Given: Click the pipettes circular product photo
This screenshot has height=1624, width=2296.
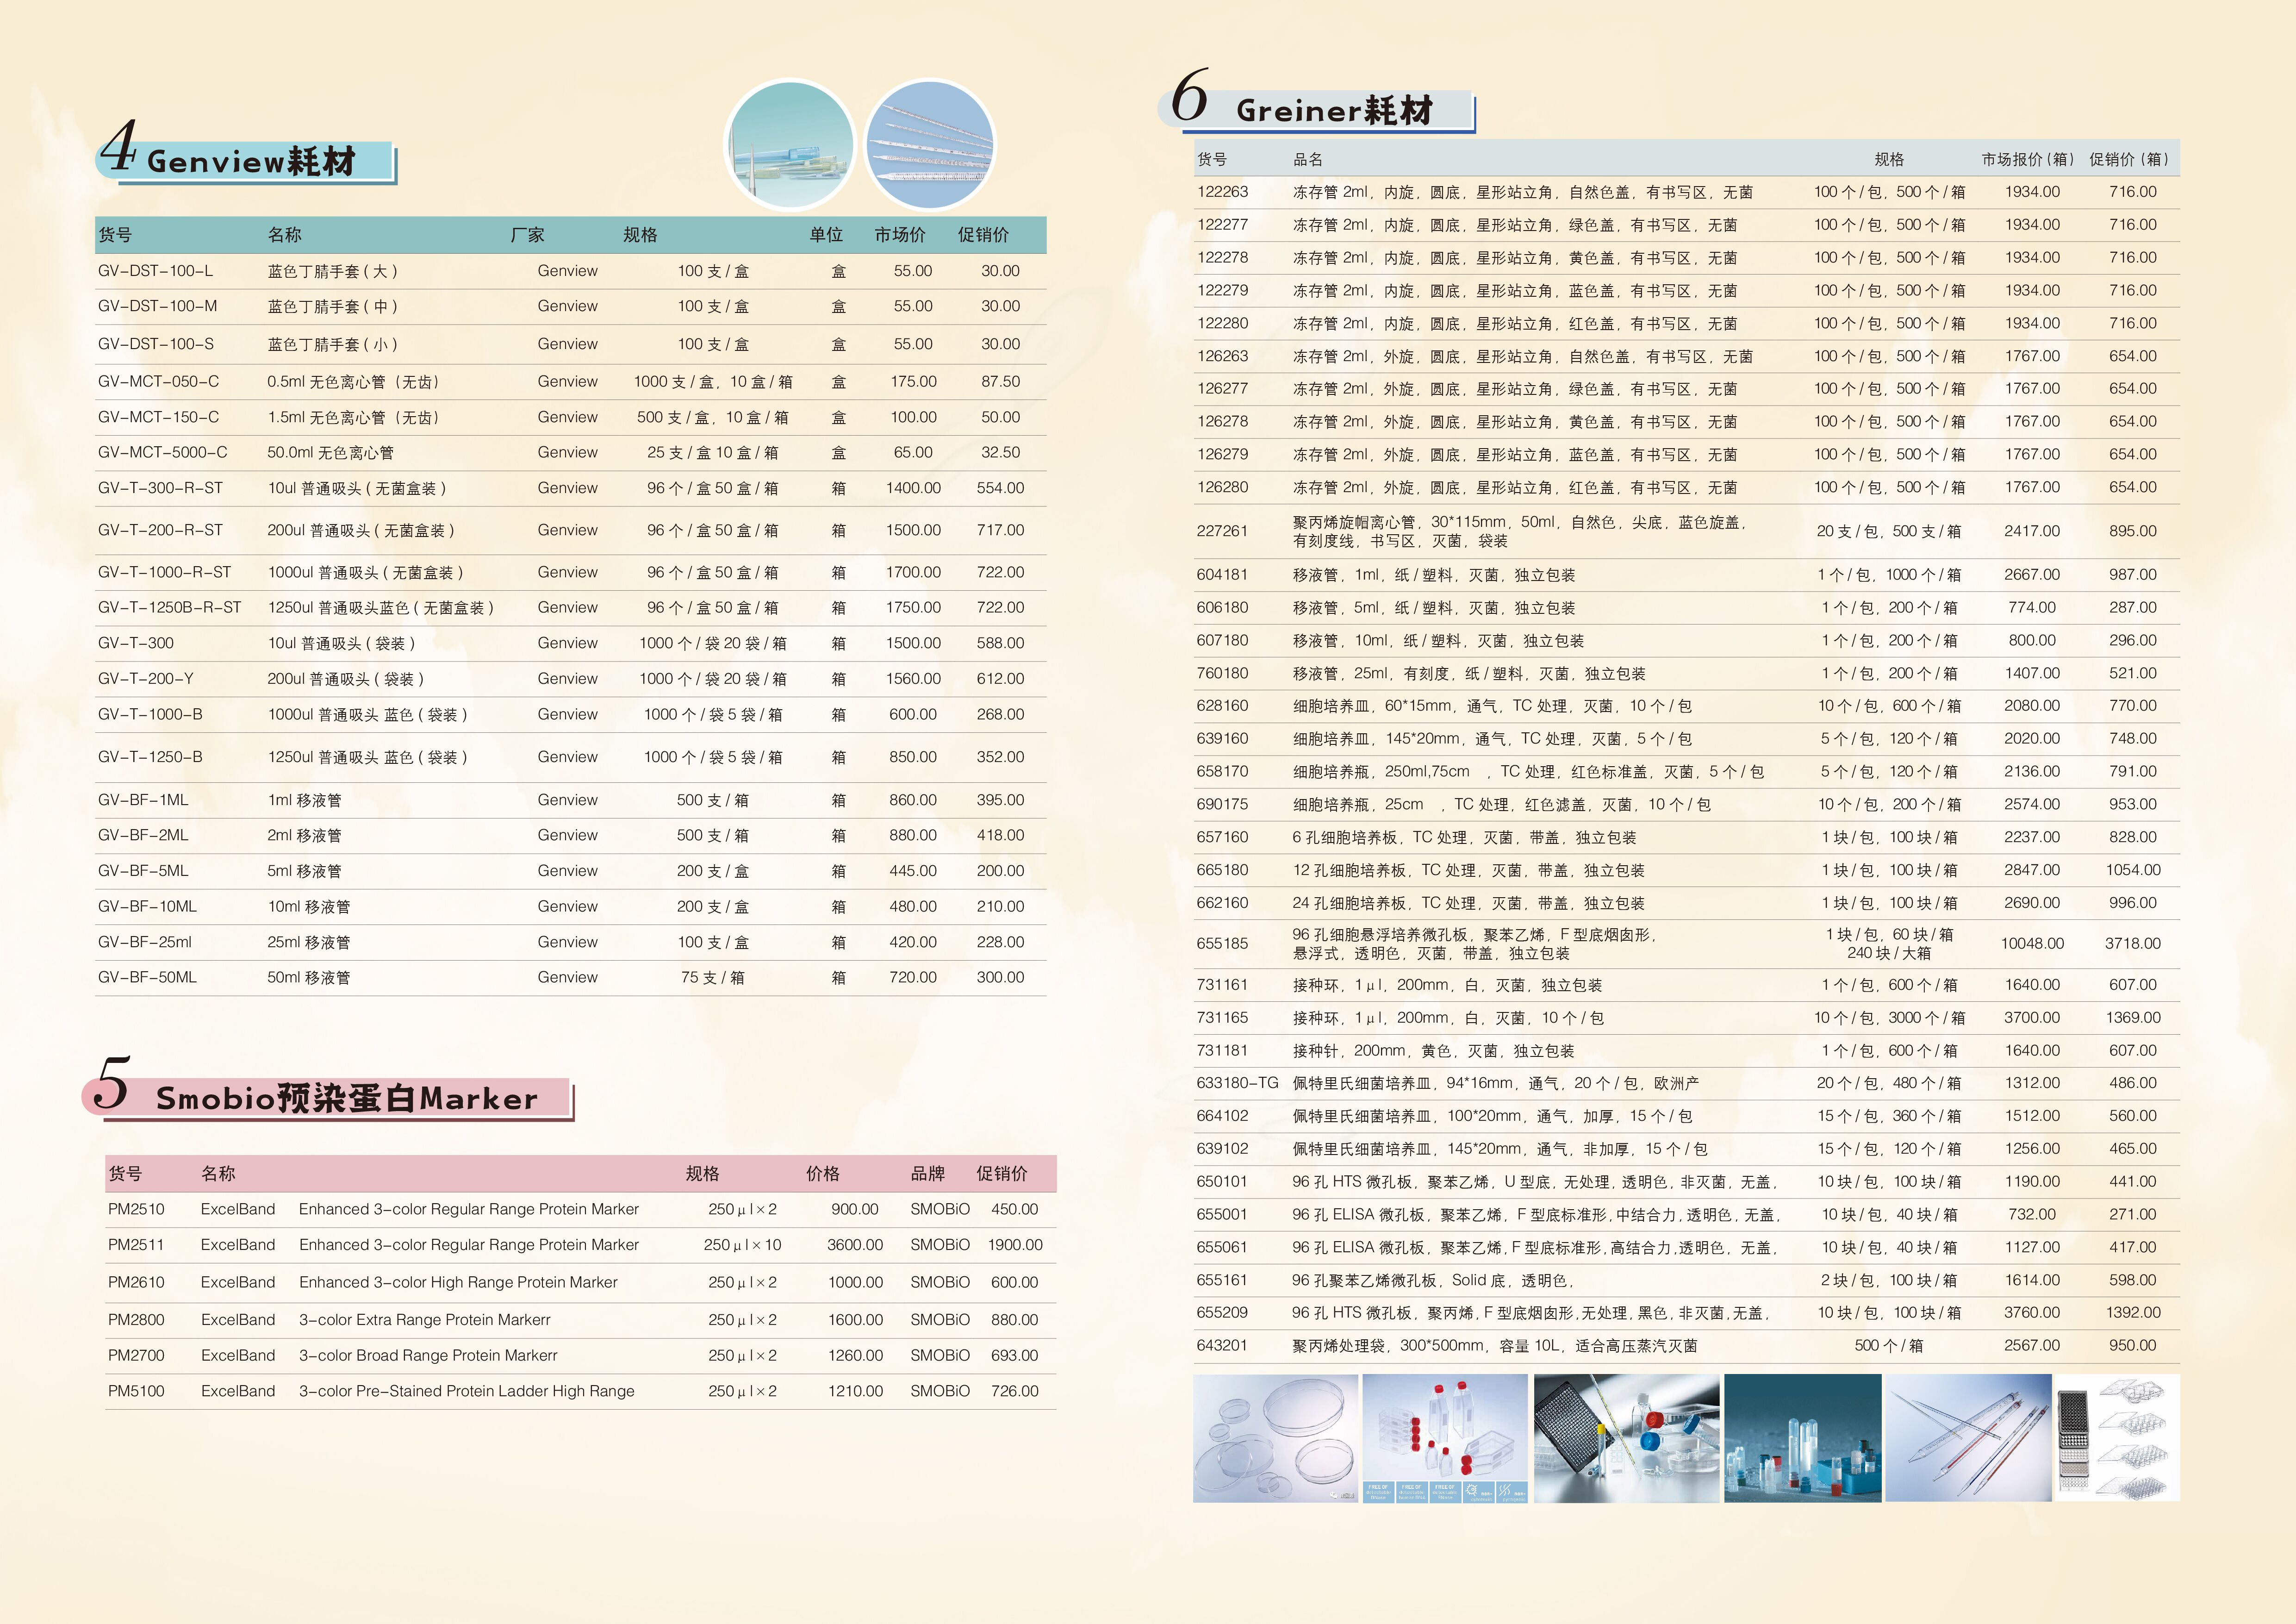Looking at the screenshot, I should coord(930,146).
